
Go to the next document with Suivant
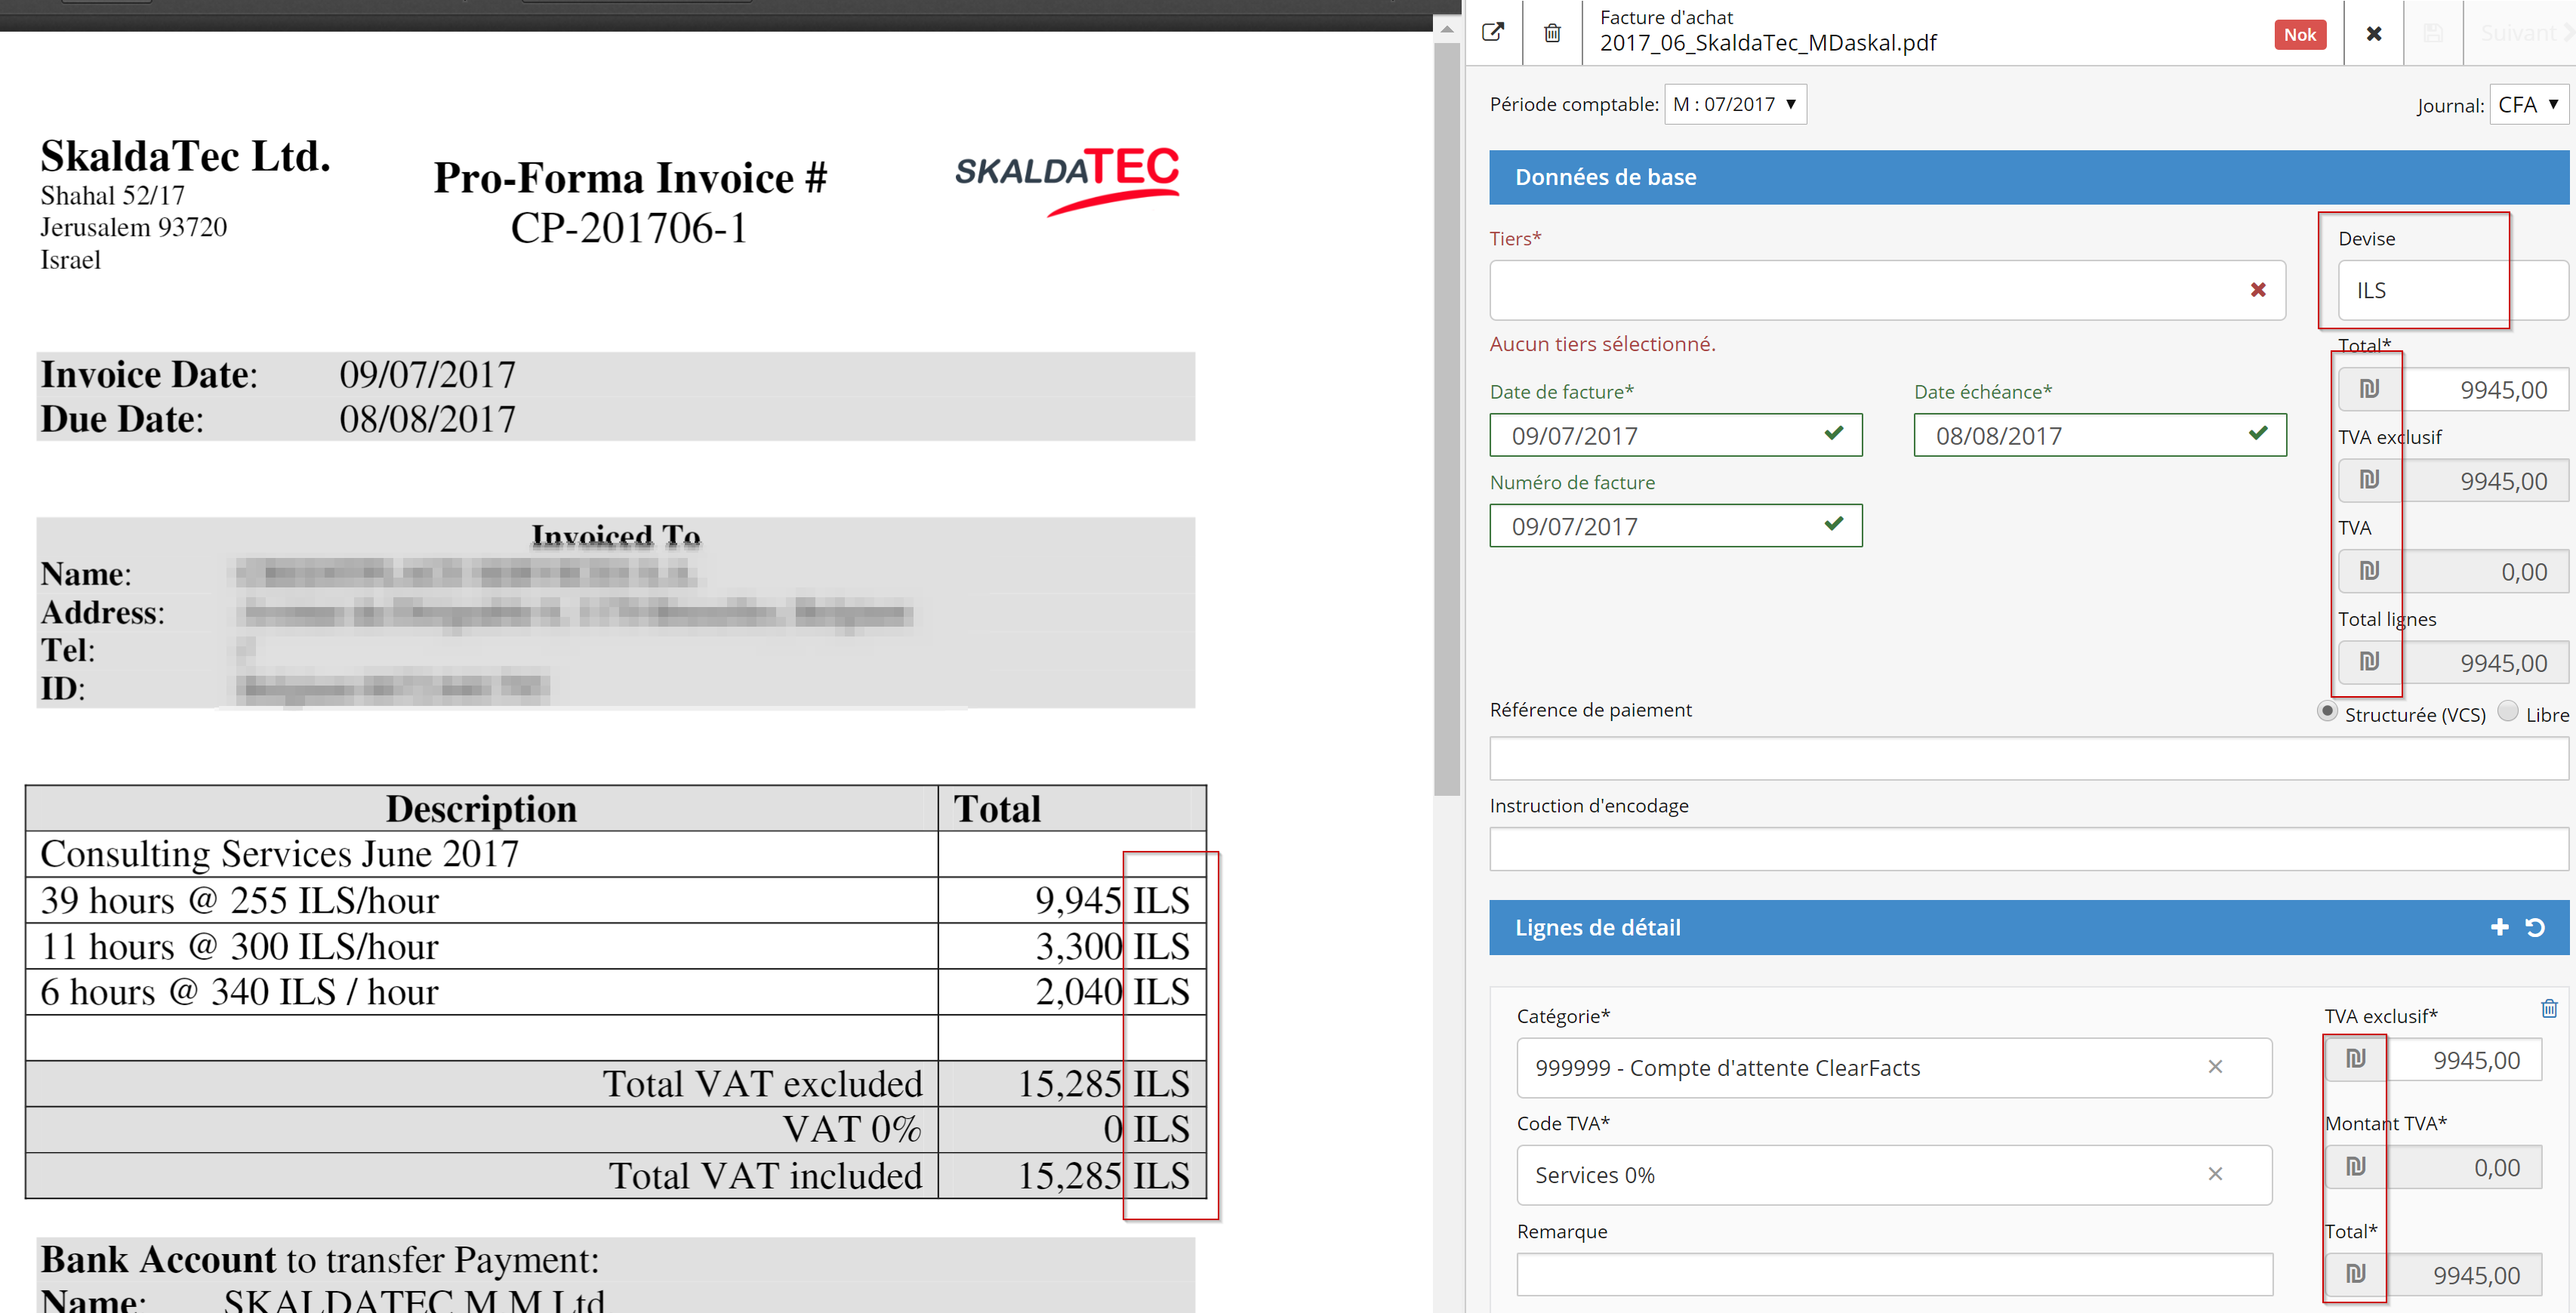coord(2525,34)
